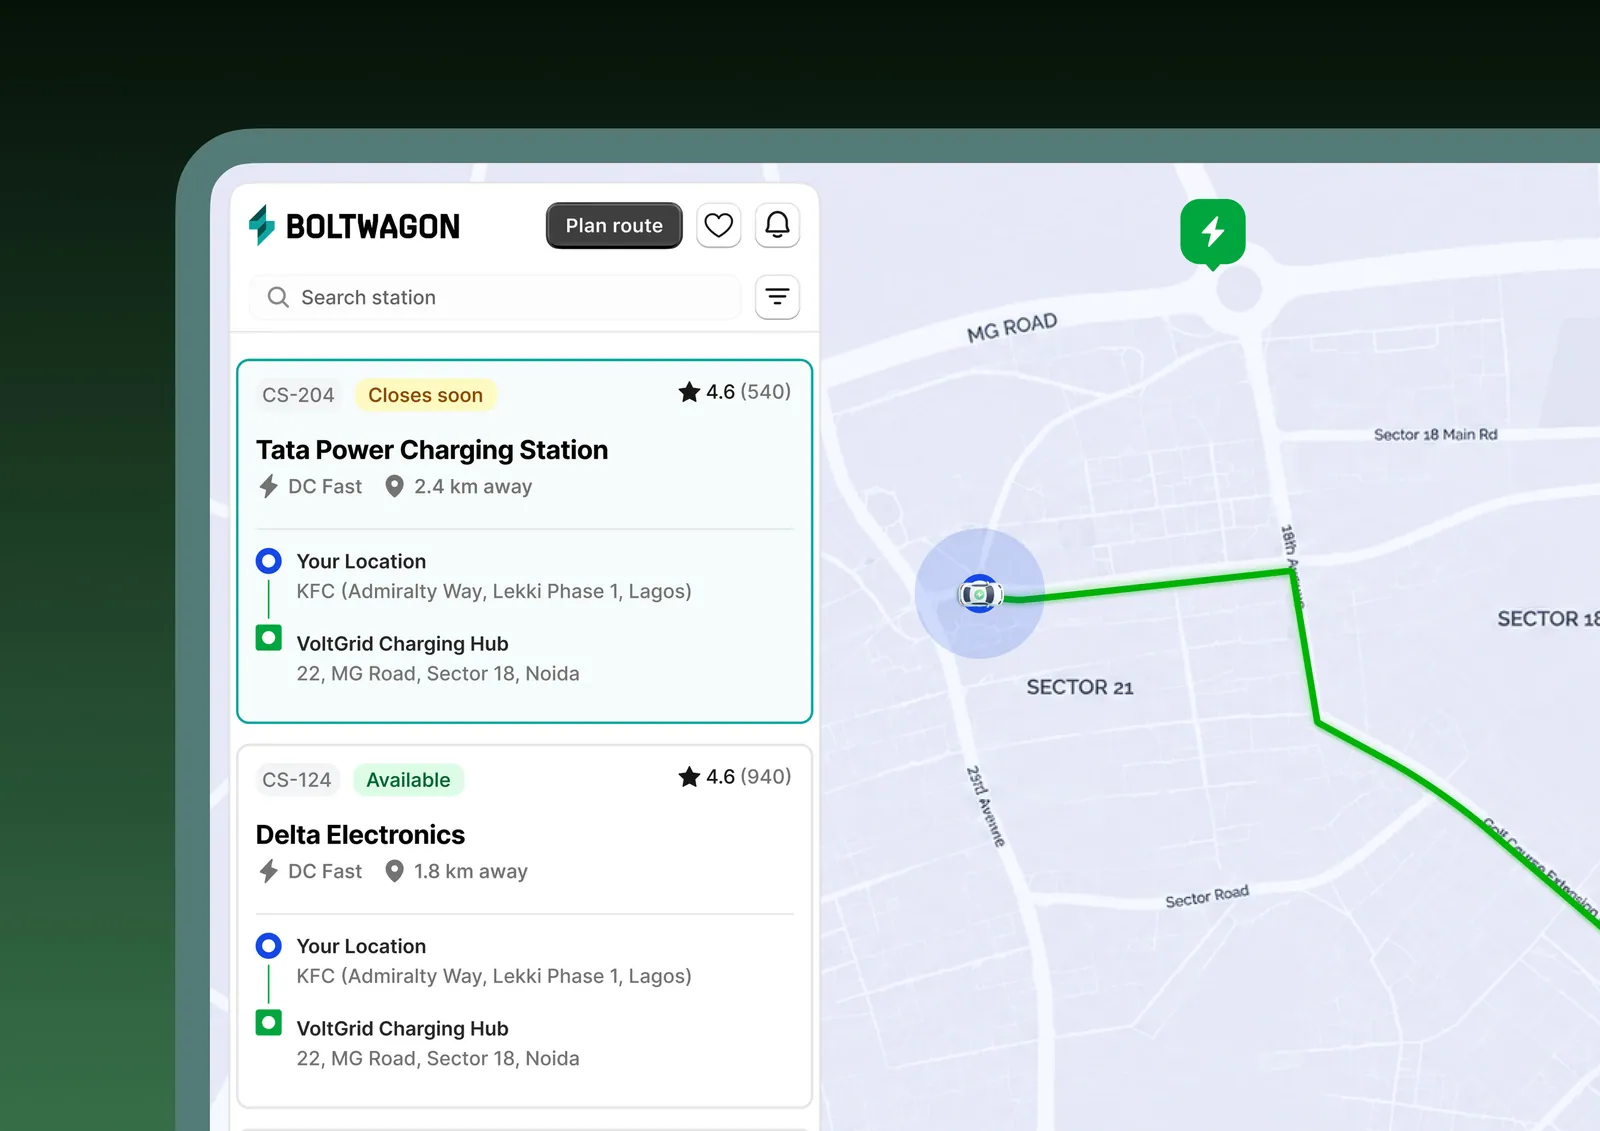The image size is (1600, 1131).
Task: Click the star rating icon on CS-124 card
Action: [689, 777]
